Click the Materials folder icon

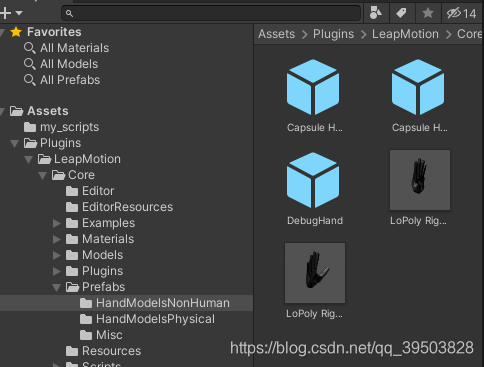pos(72,239)
